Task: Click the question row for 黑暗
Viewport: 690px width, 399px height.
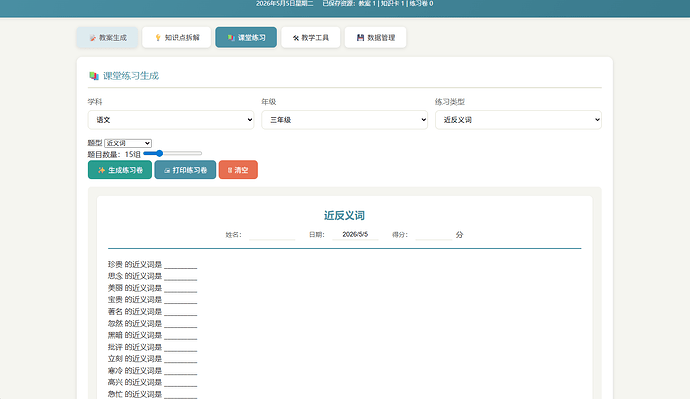Action: [152, 335]
